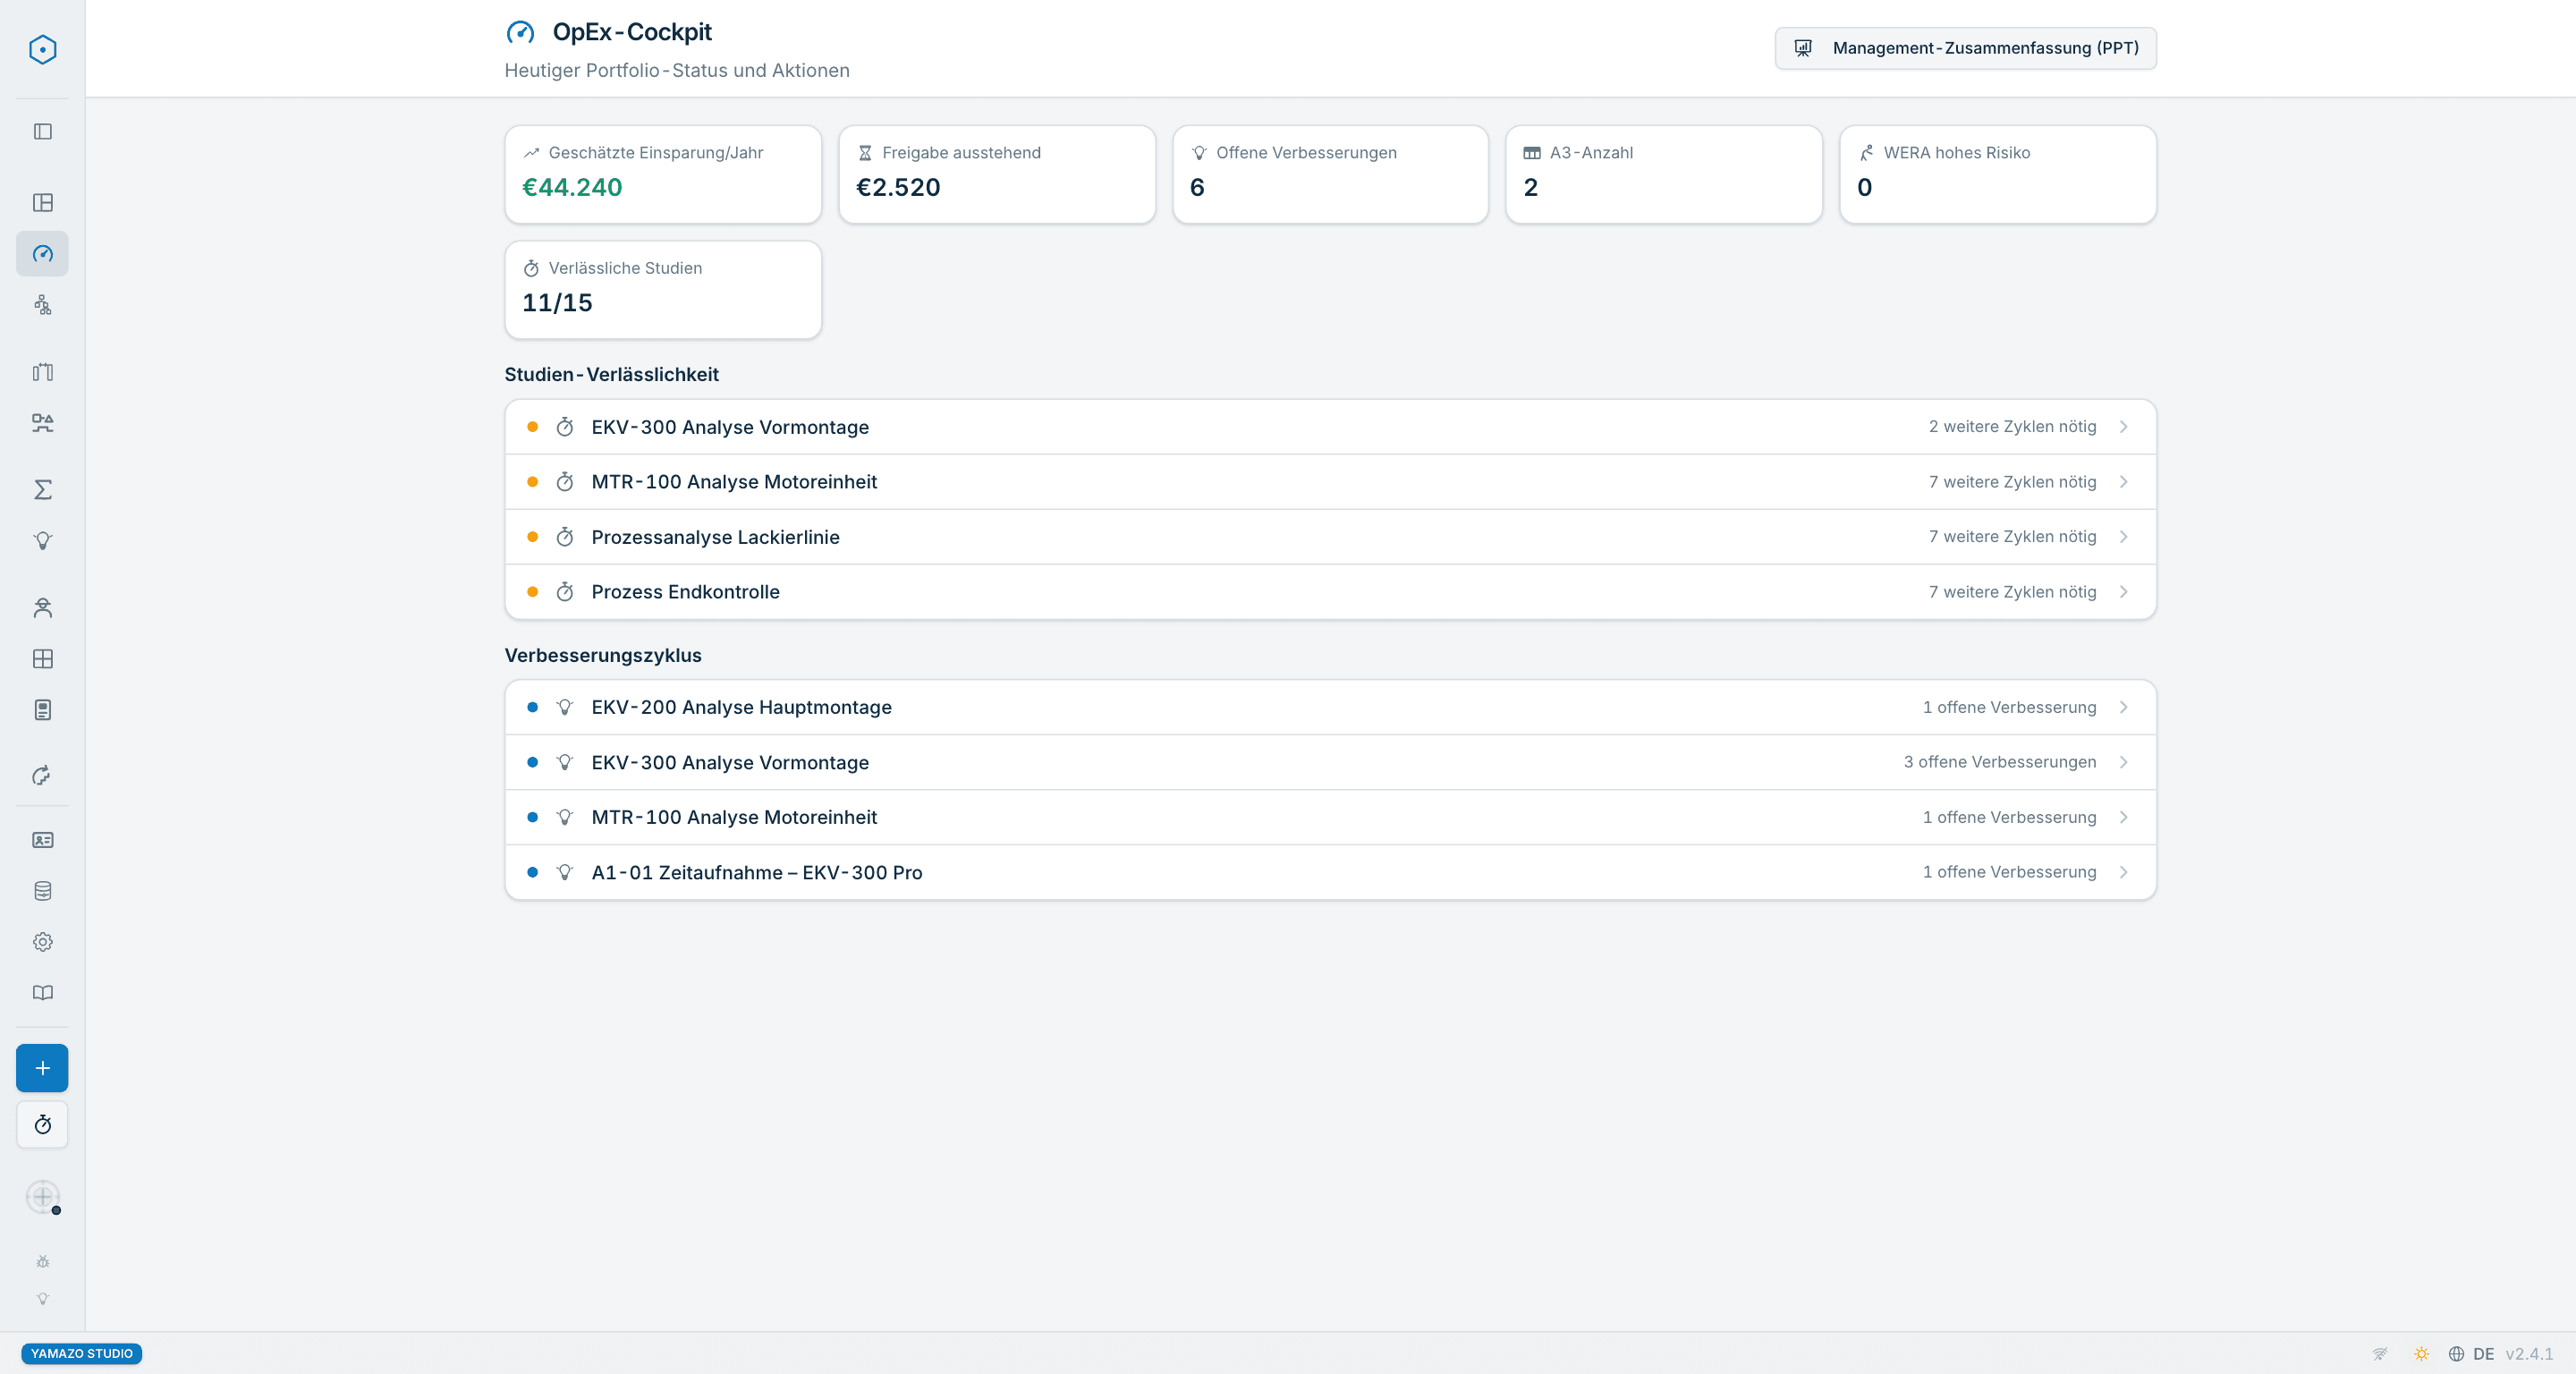2576x1374 pixels.
Task: Click '2 weitere Zyklen nötig' text
Action: [2012, 427]
